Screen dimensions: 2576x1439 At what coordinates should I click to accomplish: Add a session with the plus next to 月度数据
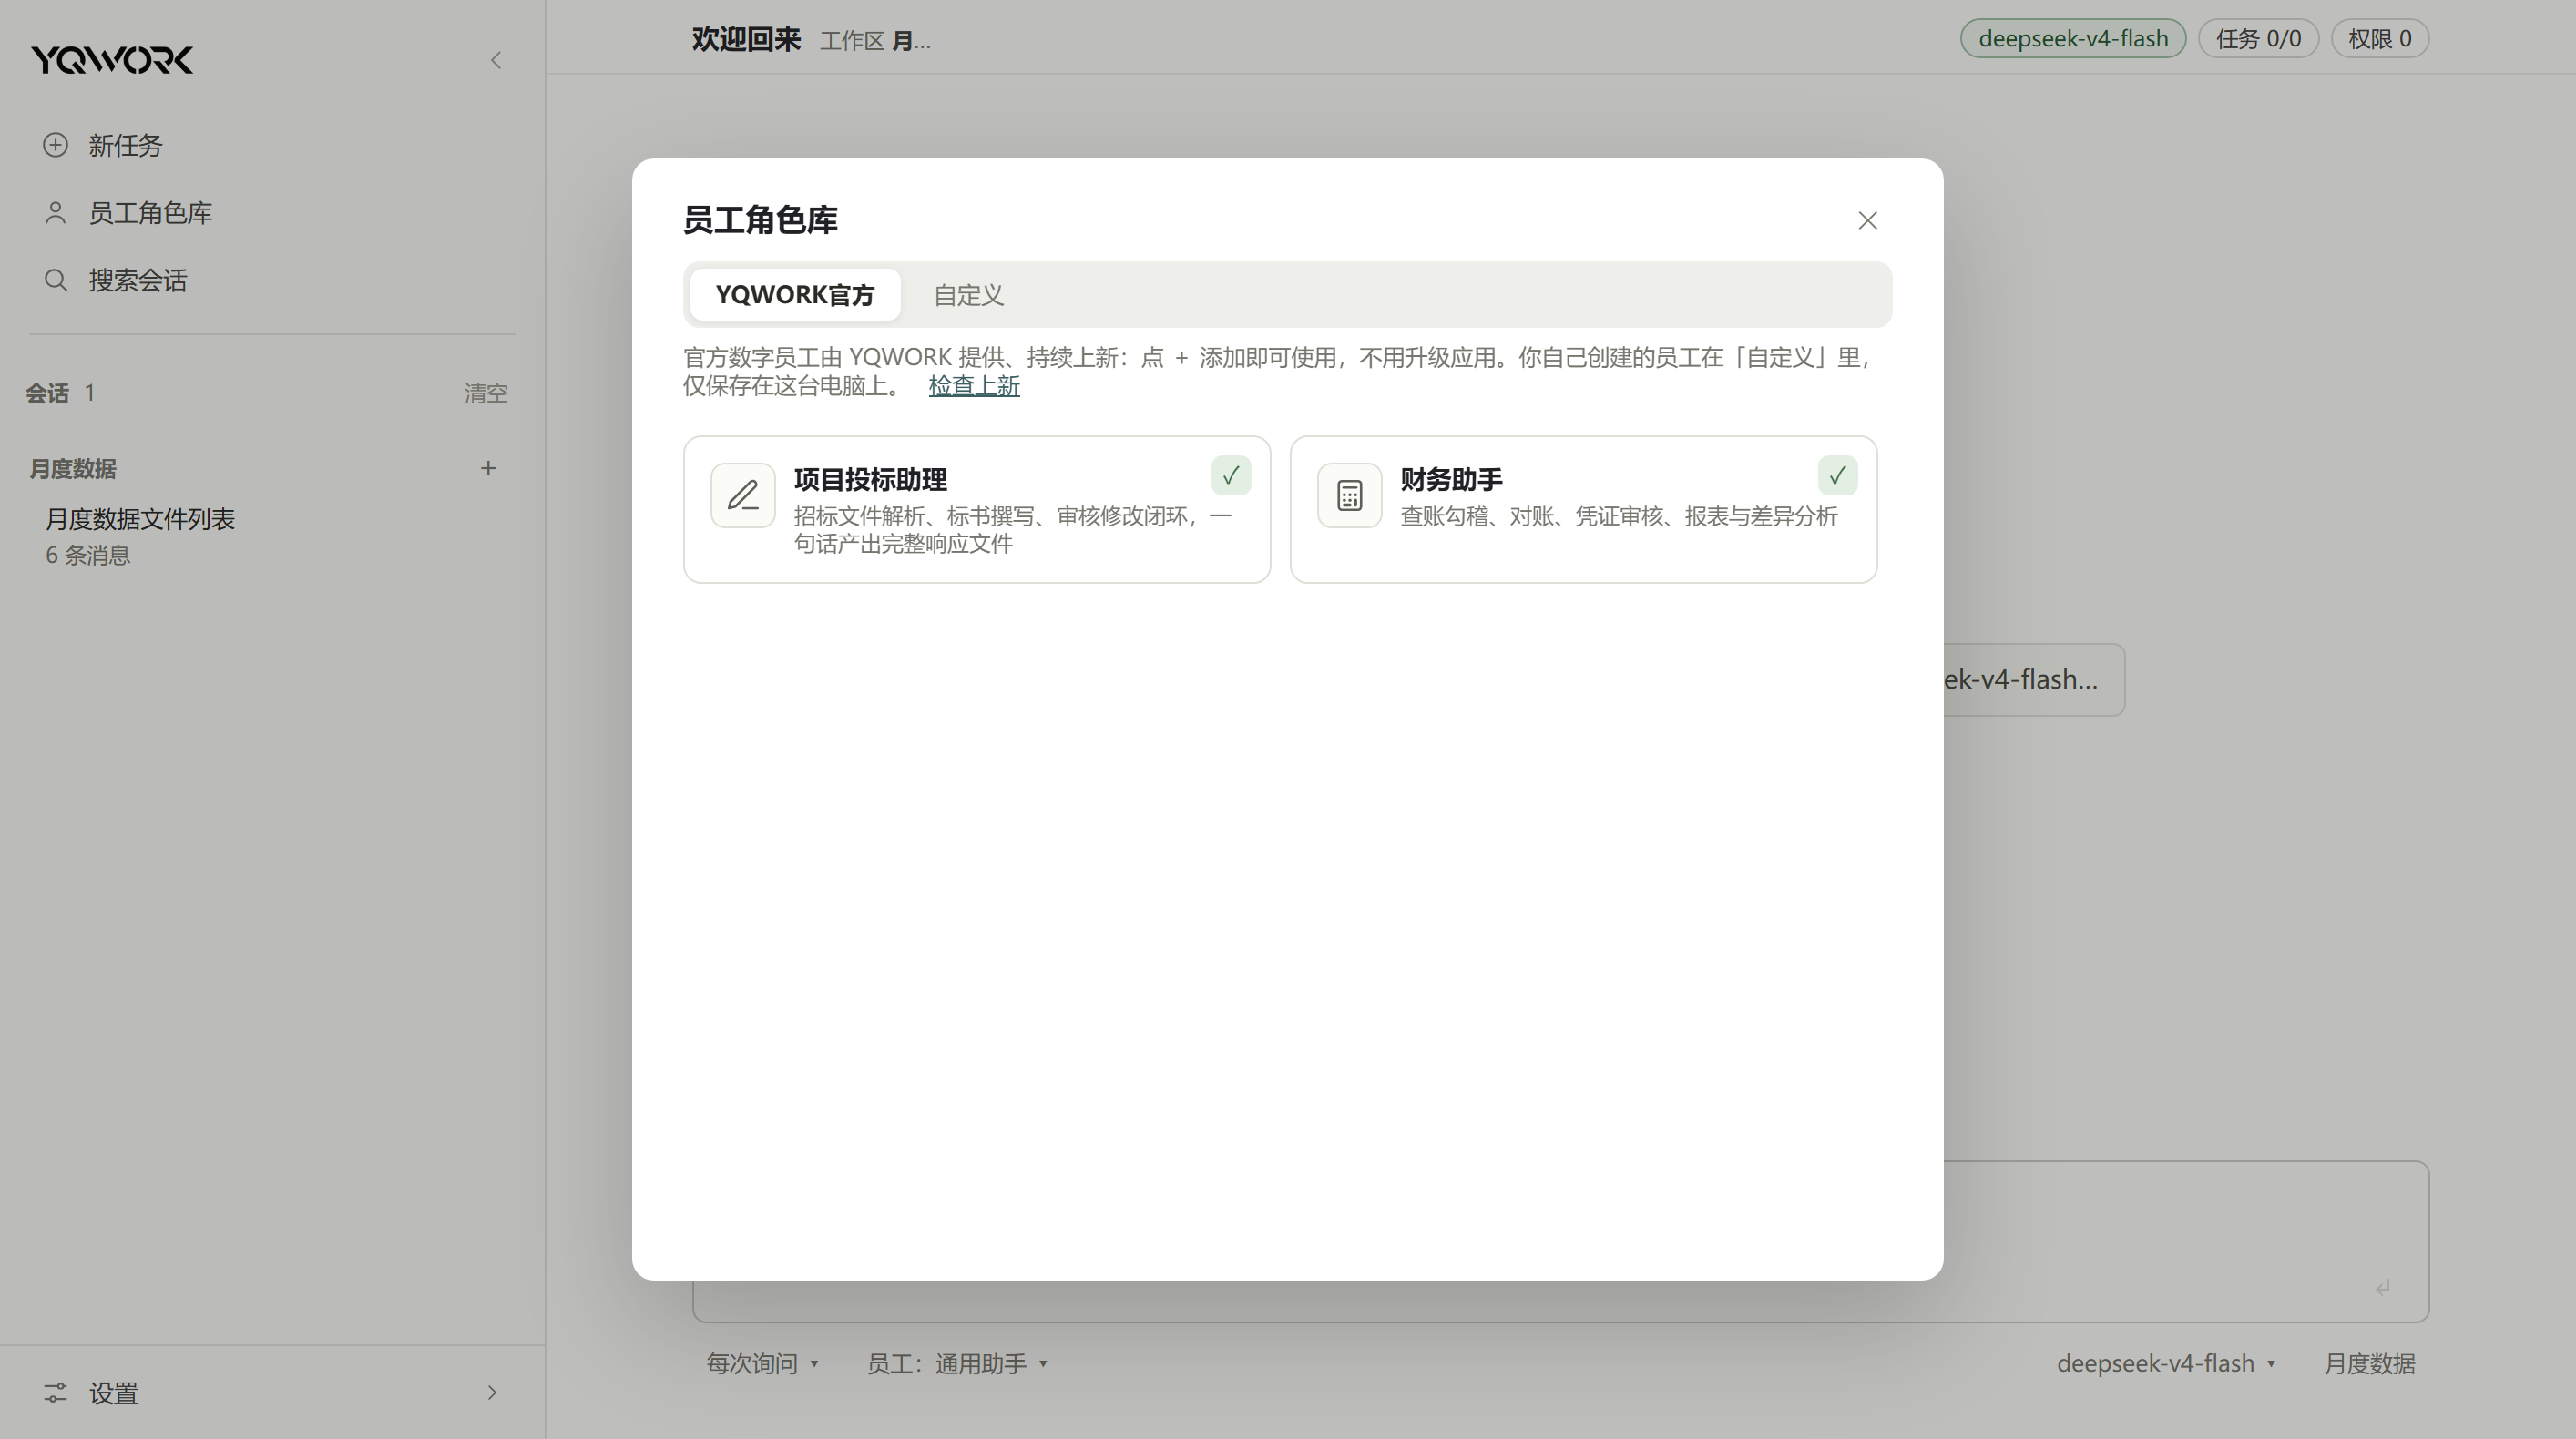click(488, 468)
